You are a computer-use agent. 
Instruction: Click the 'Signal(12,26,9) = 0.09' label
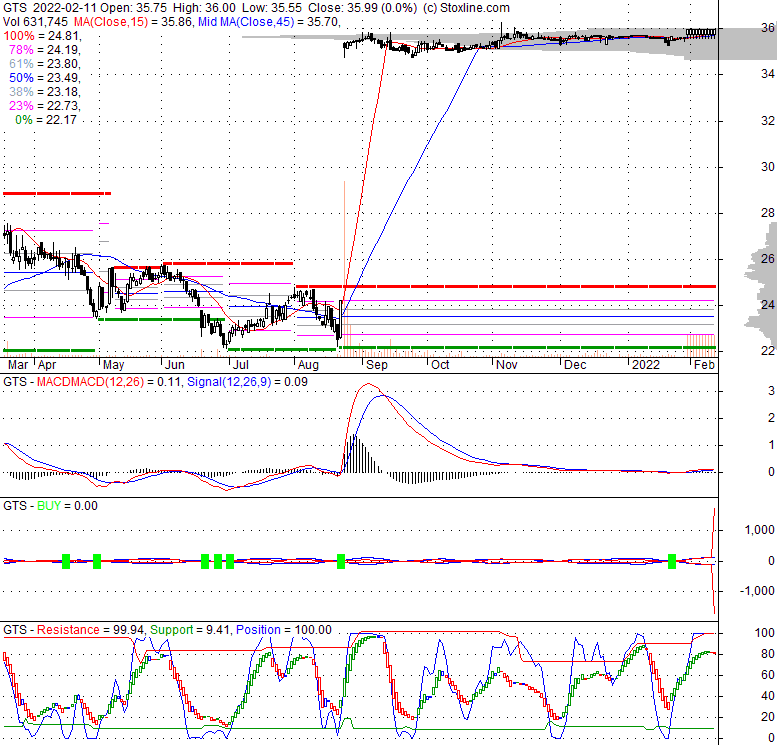(x=247, y=382)
